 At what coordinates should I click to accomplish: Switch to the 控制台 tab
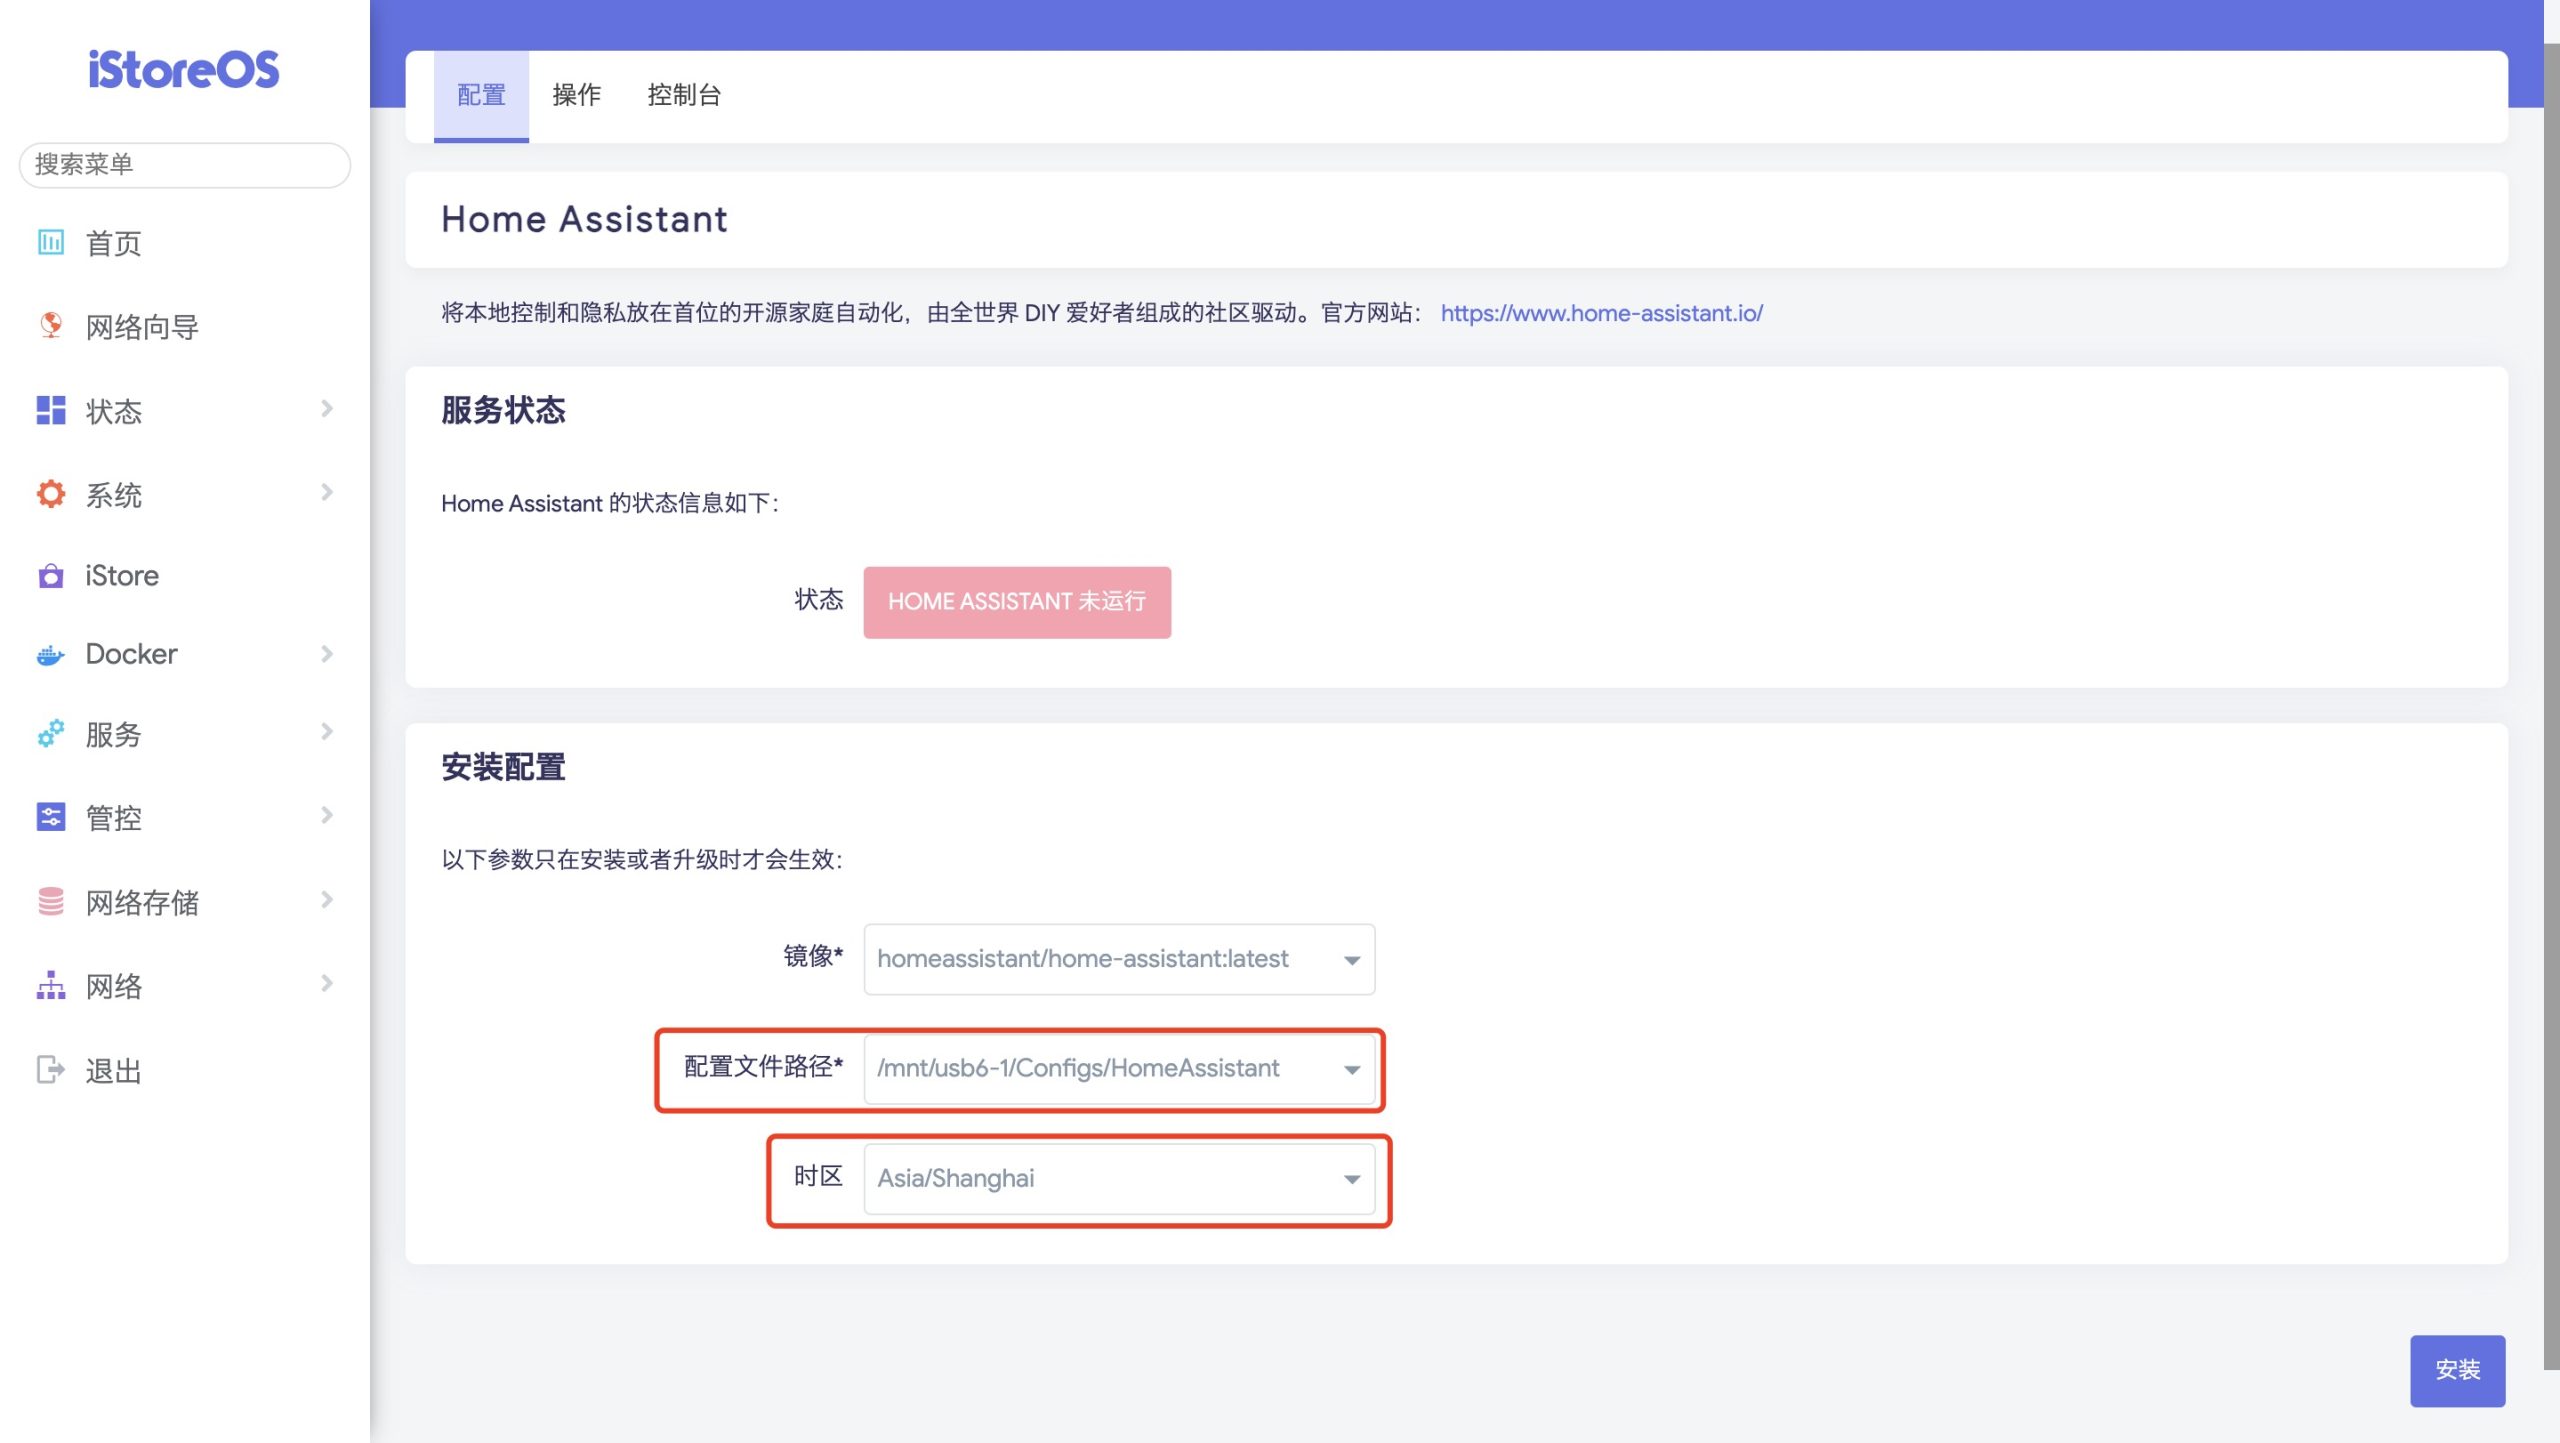(684, 96)
